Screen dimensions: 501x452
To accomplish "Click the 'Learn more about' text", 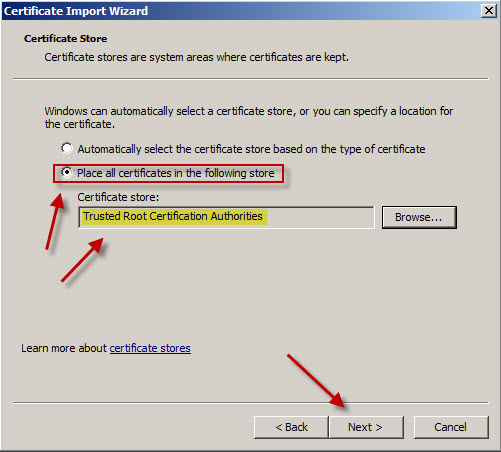I will (64, 348).
